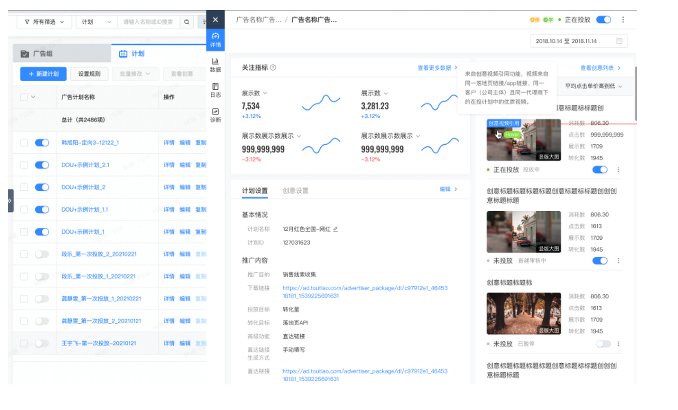Open the plan named 娱乐_第一次投放_2_20210221

click(99, 254)
